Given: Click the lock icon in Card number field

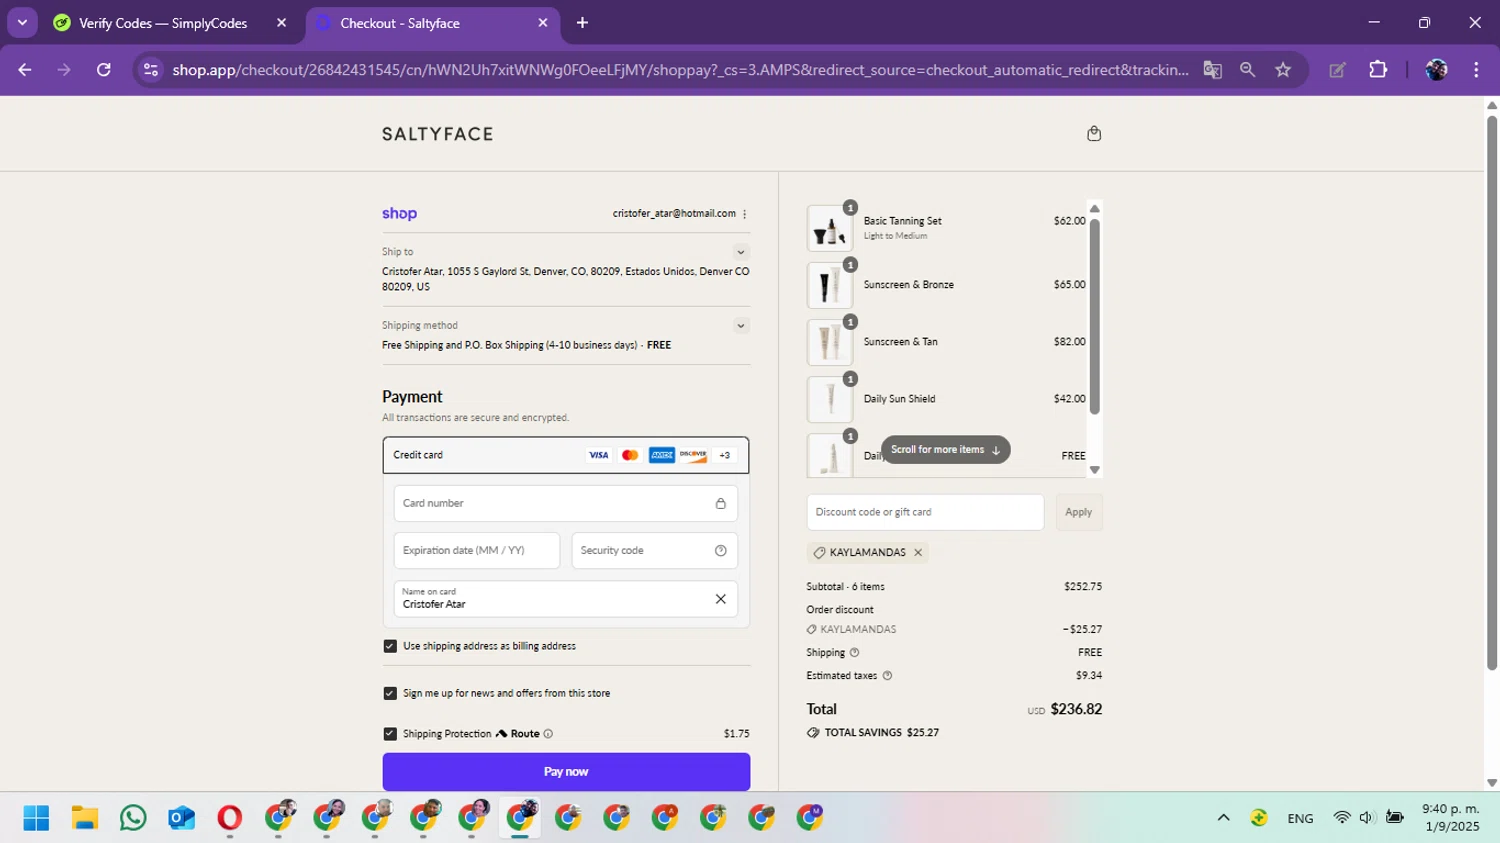Looking at the screenshot, I should (720, 503).
